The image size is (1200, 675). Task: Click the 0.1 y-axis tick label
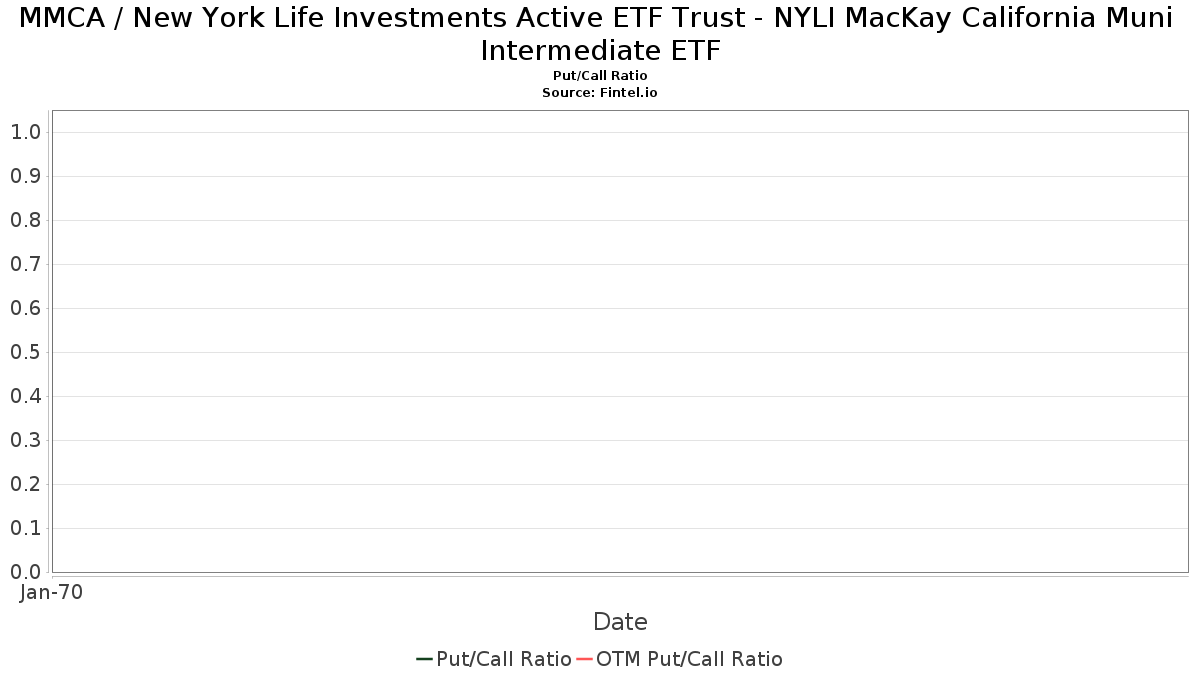pos(25,528)
